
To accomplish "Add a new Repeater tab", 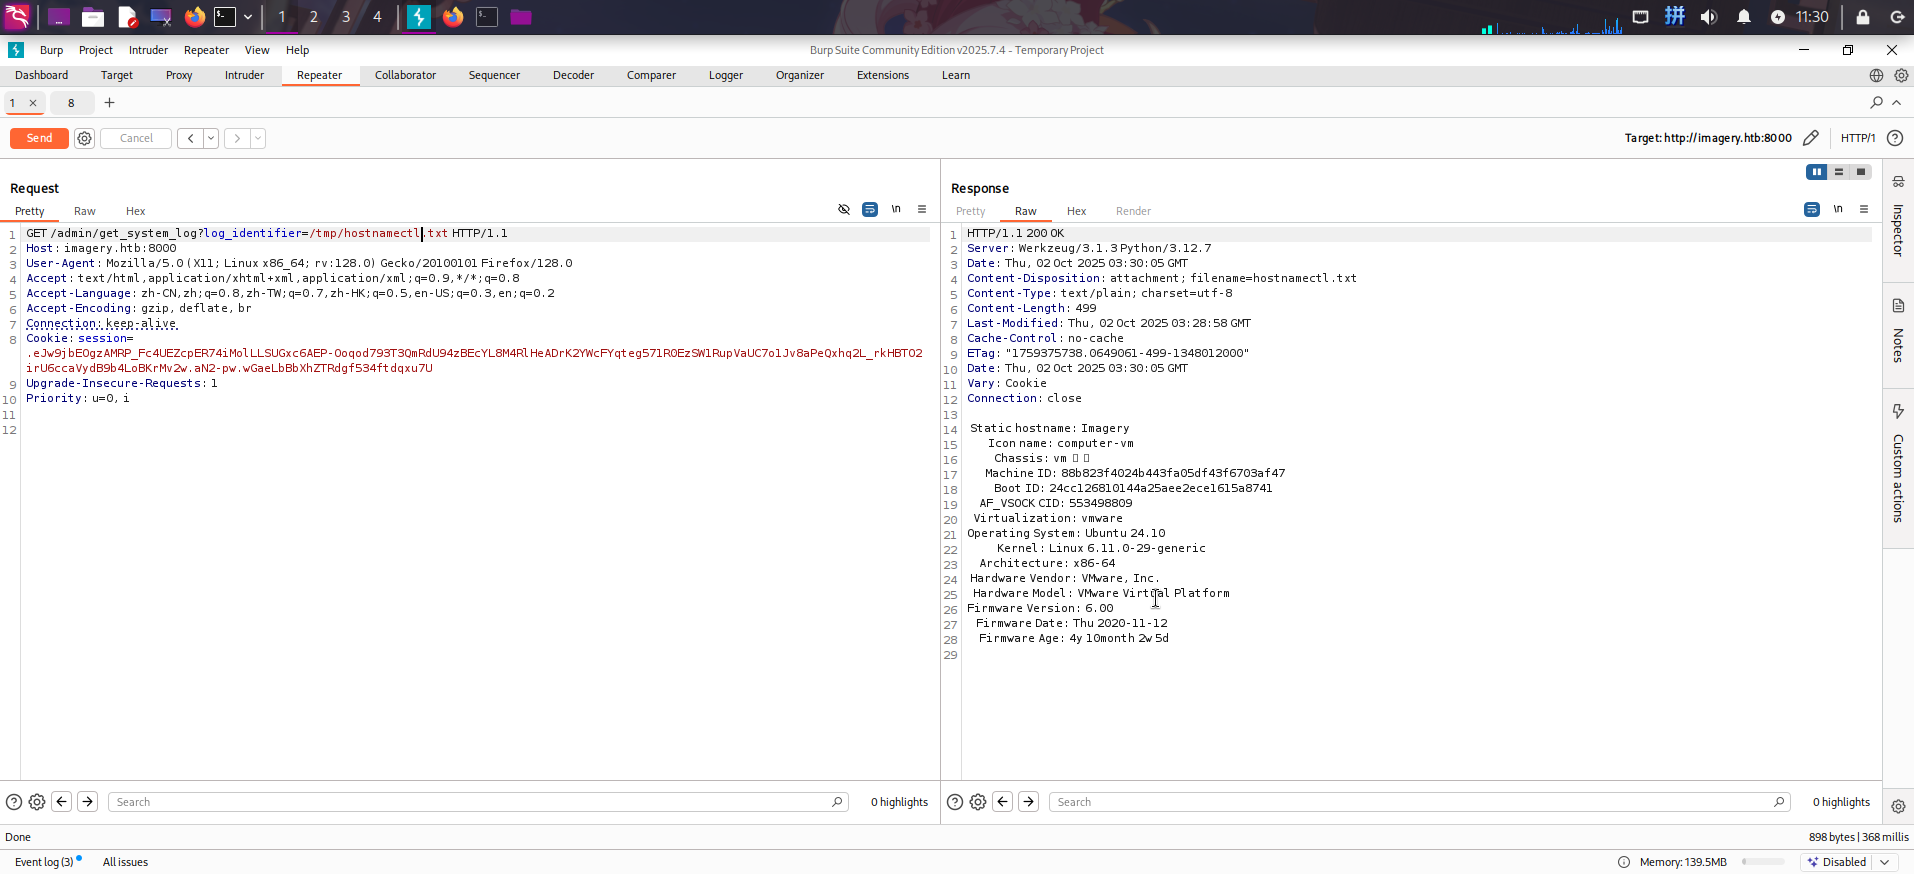I will (110, 102).
